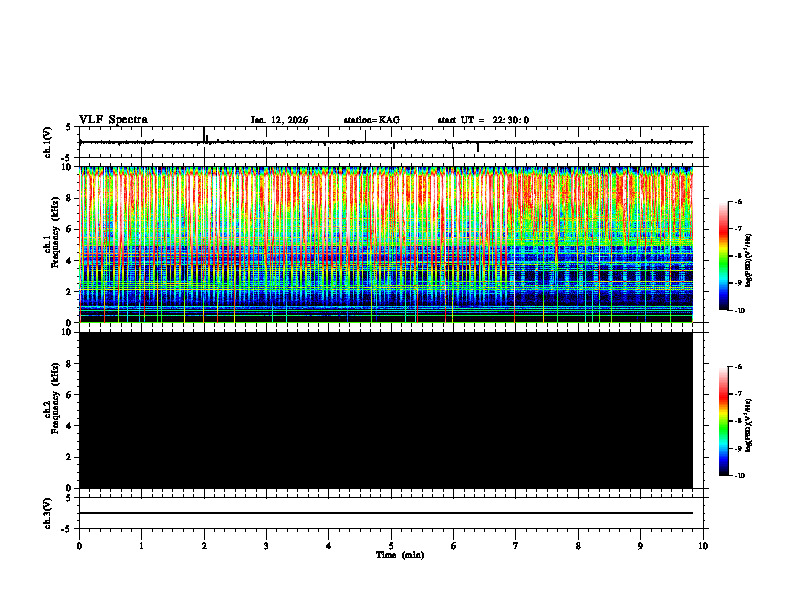This screenshot has width=792, height=612.
Task: Click the ch.2 spectrogram color bar
Action: pyautogui.click(x=723, y=421)
